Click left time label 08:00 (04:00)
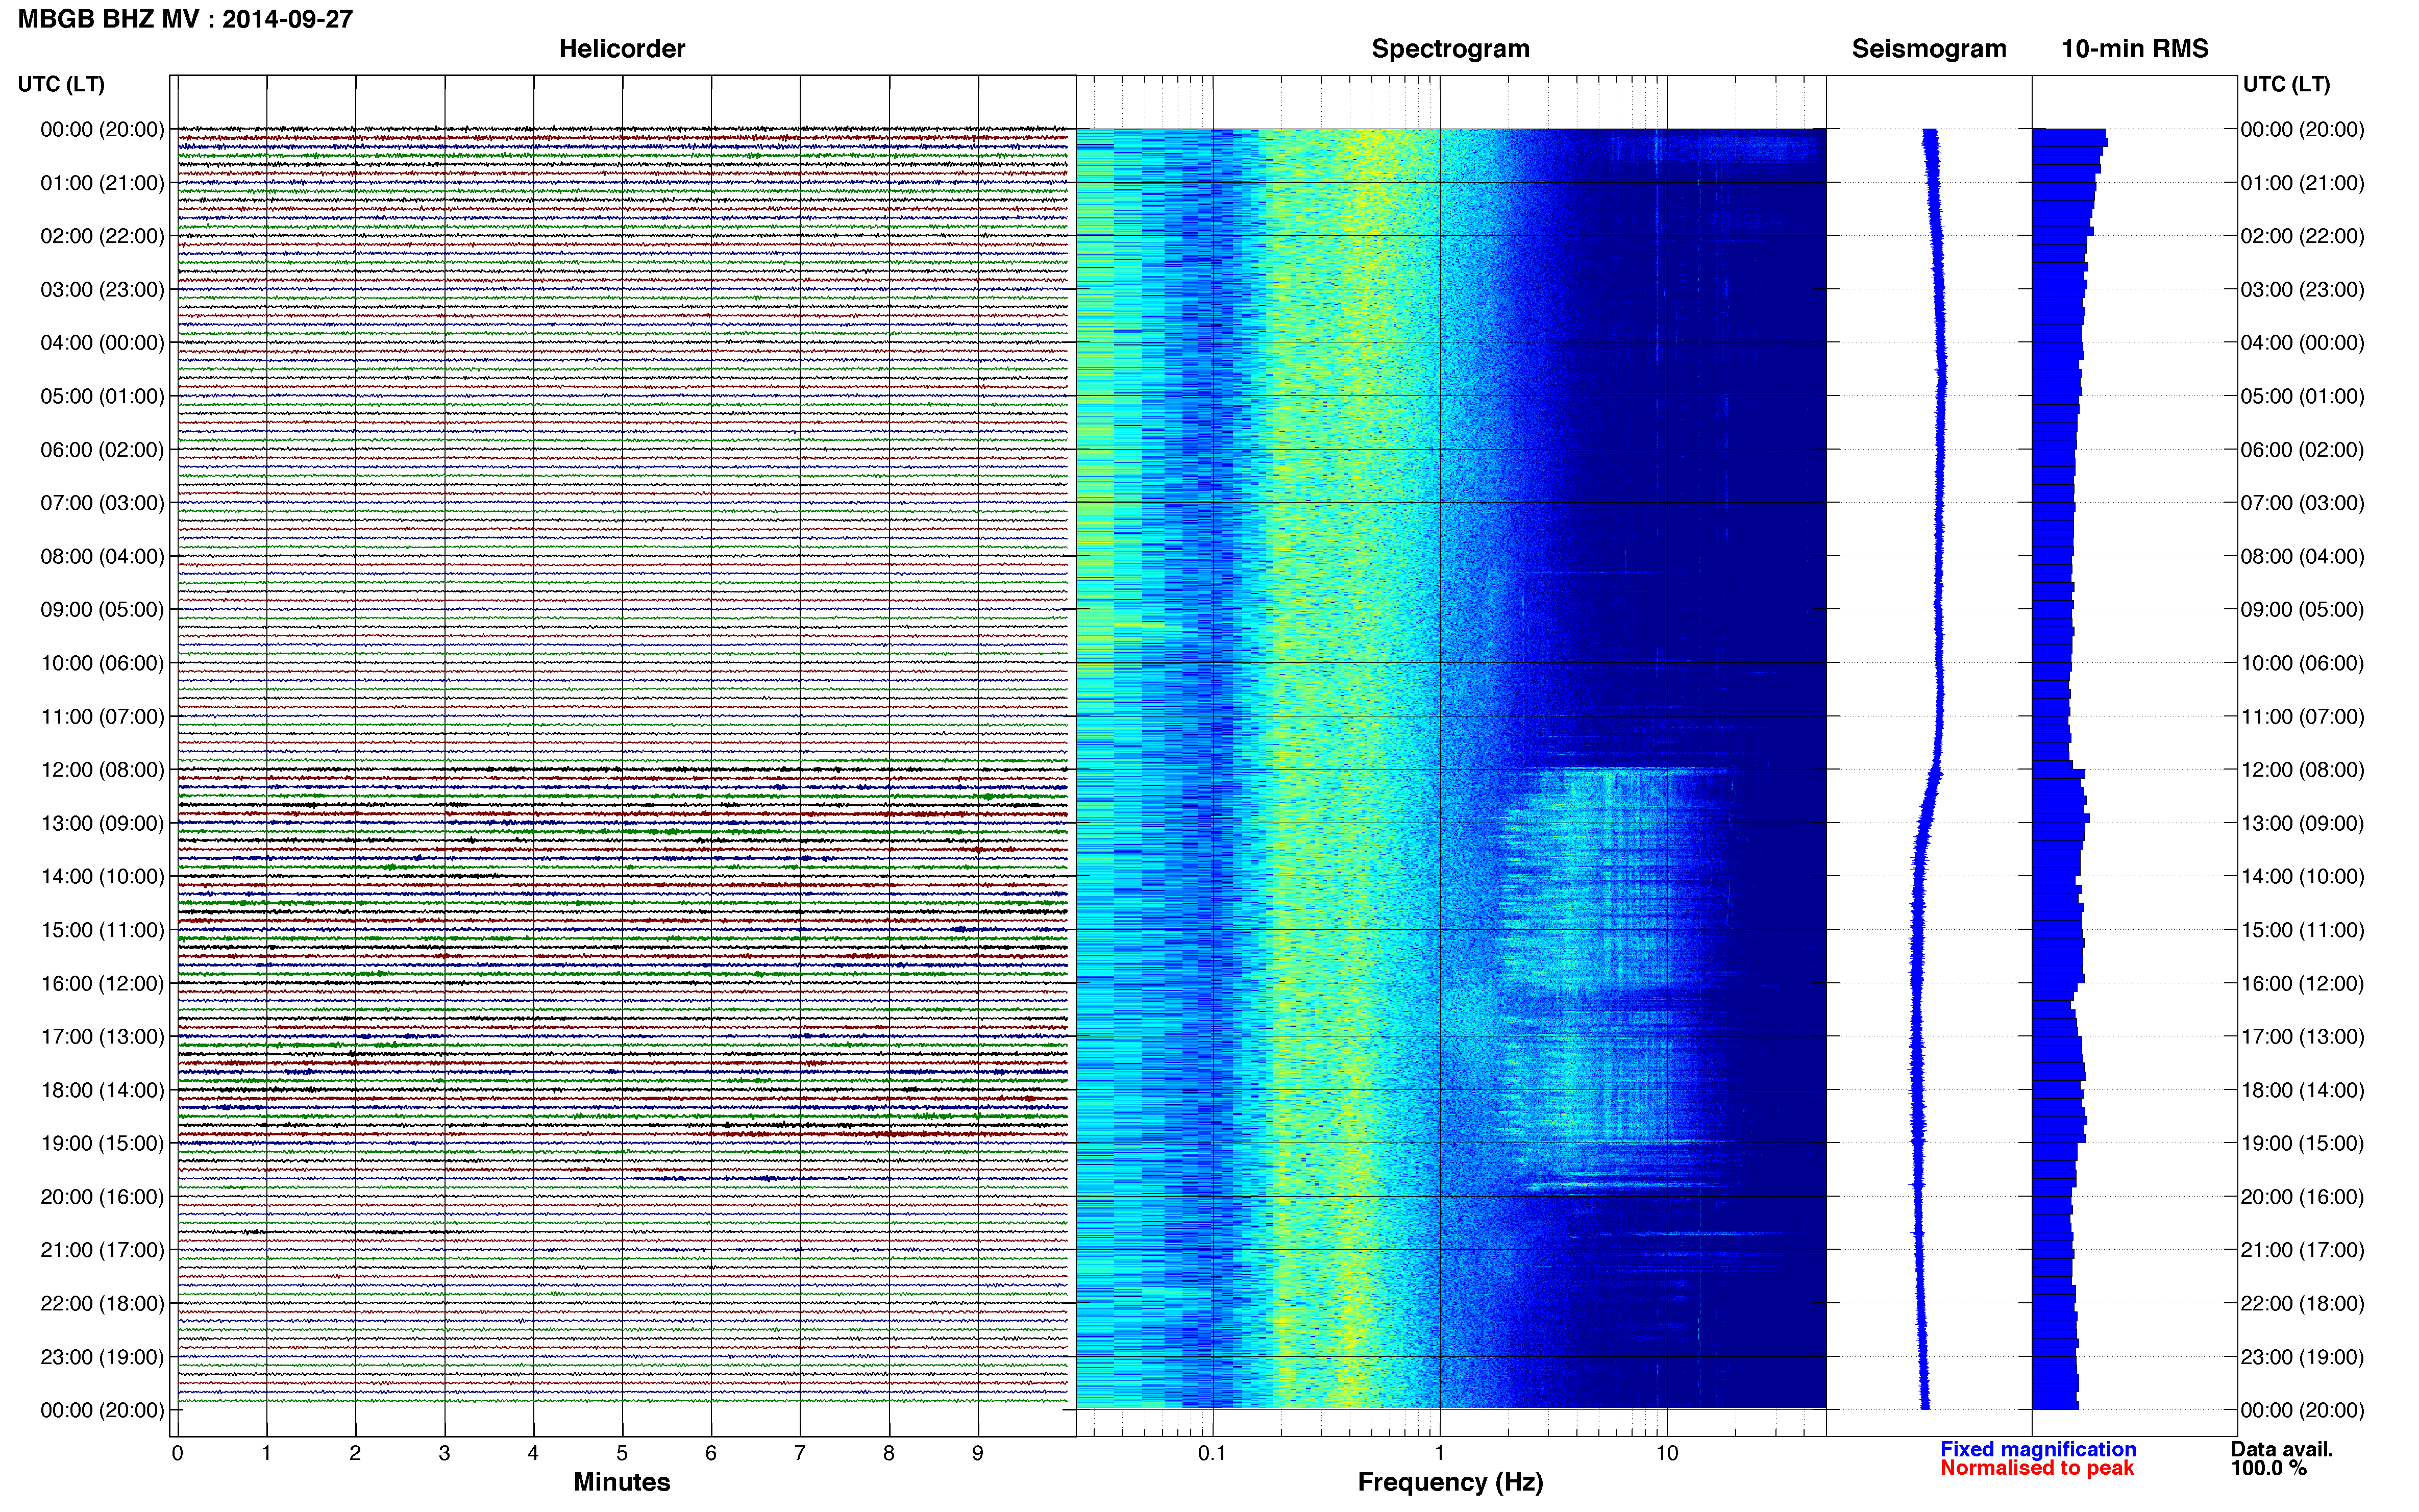2419x1512 pixels. 102,556
